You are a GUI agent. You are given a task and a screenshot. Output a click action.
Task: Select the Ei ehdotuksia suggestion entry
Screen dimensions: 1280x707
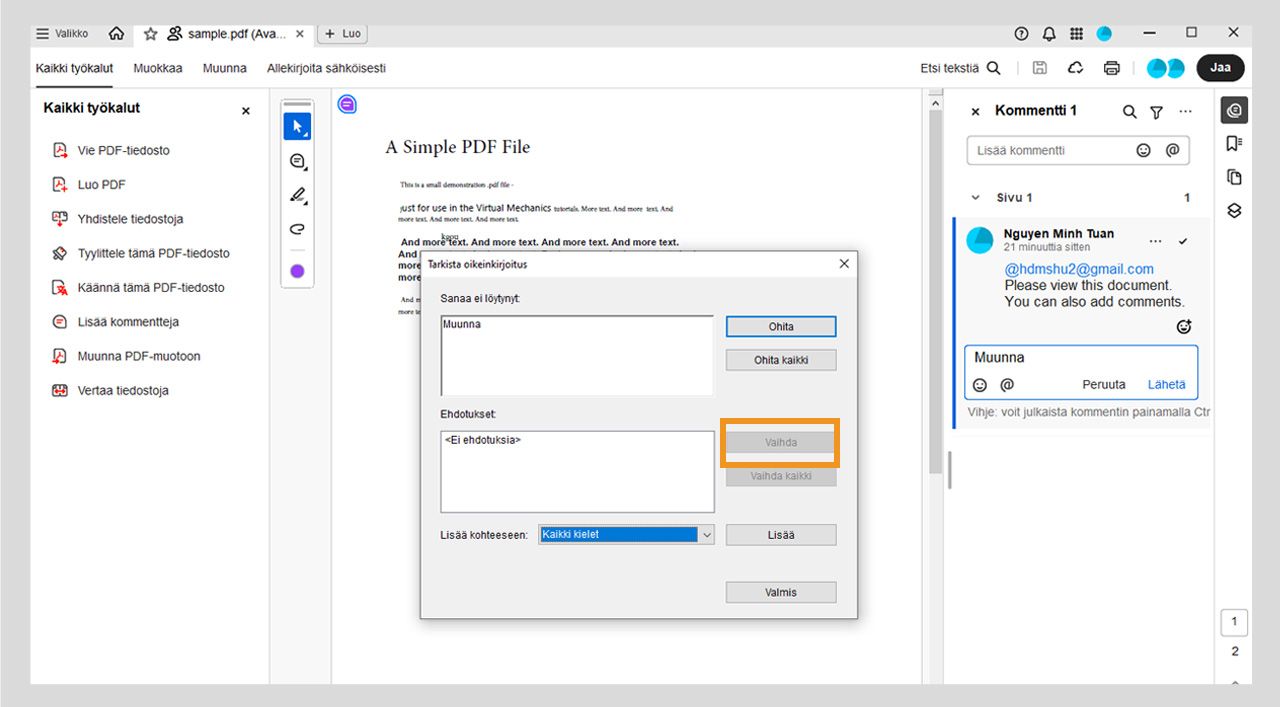point(483,440)
